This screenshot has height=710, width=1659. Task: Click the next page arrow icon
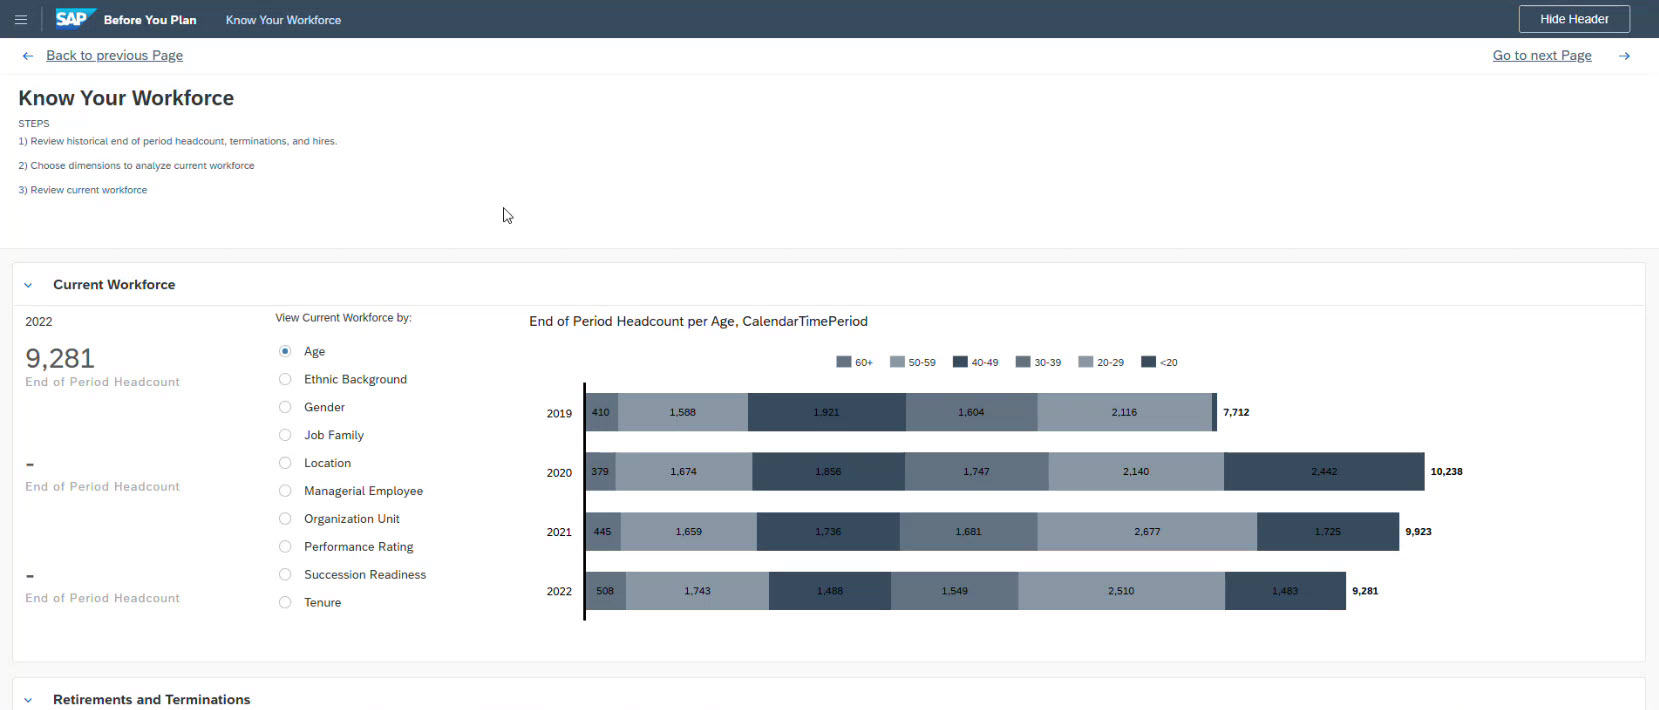(x=1624, y=56)
